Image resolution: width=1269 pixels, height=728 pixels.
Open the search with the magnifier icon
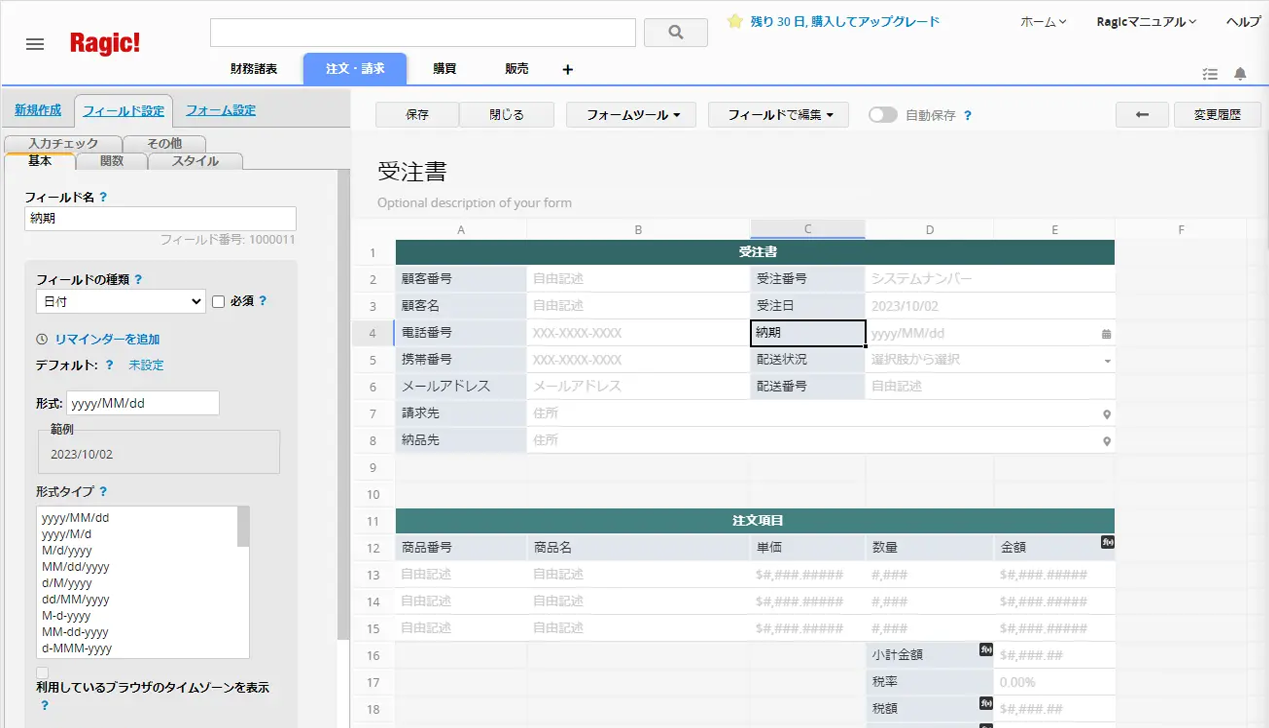[x=677, y=31]
